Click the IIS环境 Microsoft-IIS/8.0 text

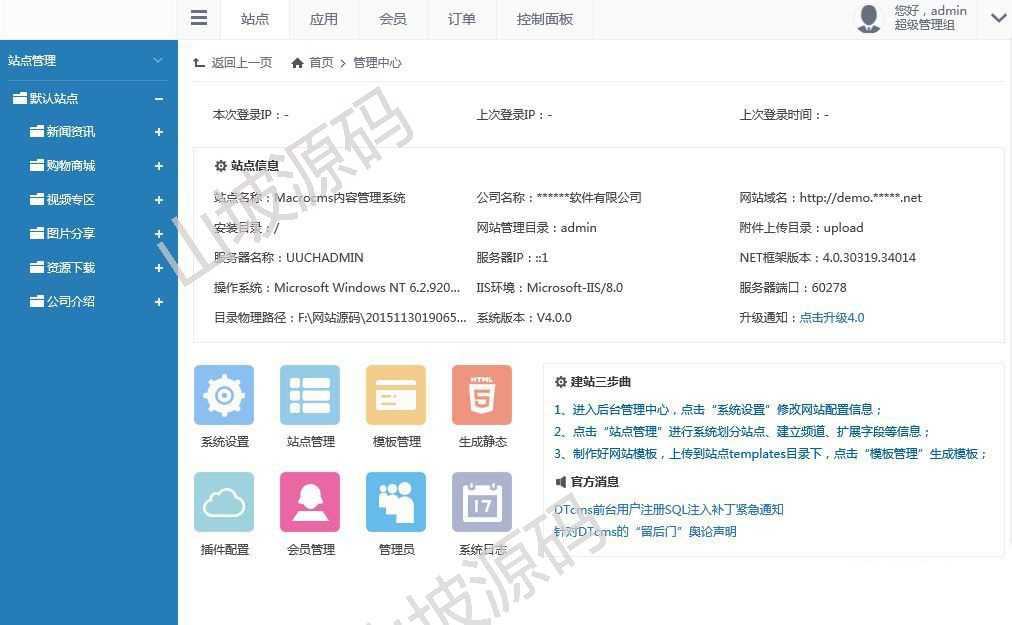pos(550,287)
